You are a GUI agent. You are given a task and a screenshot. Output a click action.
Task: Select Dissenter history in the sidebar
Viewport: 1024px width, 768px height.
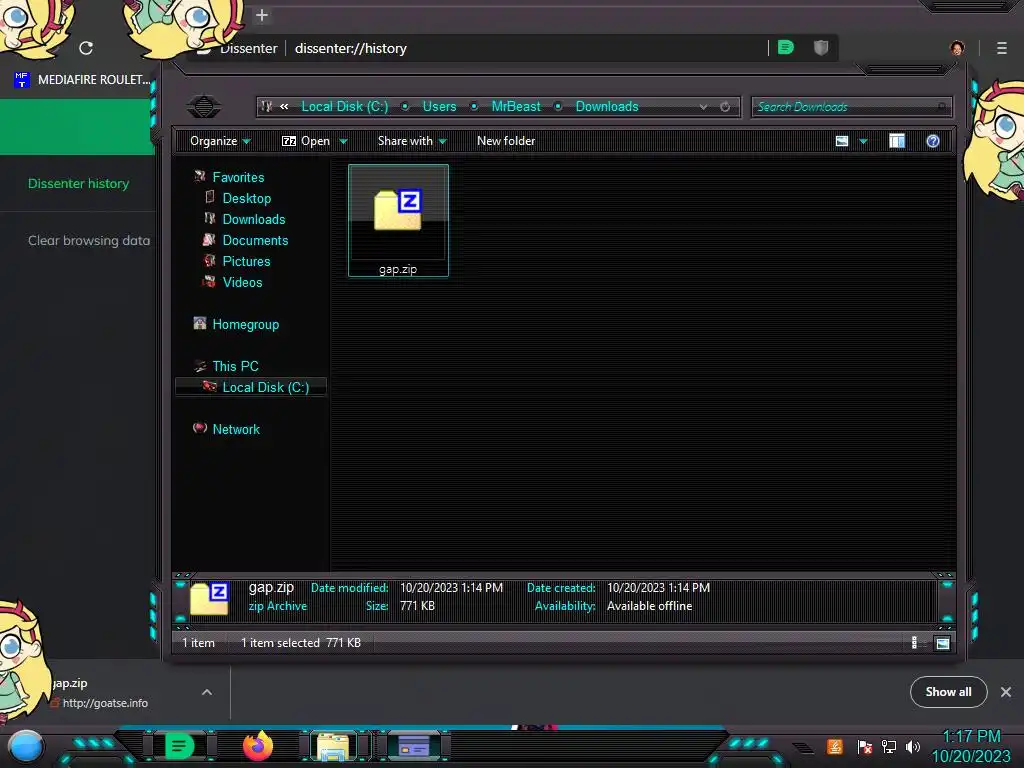click(78, 184)
